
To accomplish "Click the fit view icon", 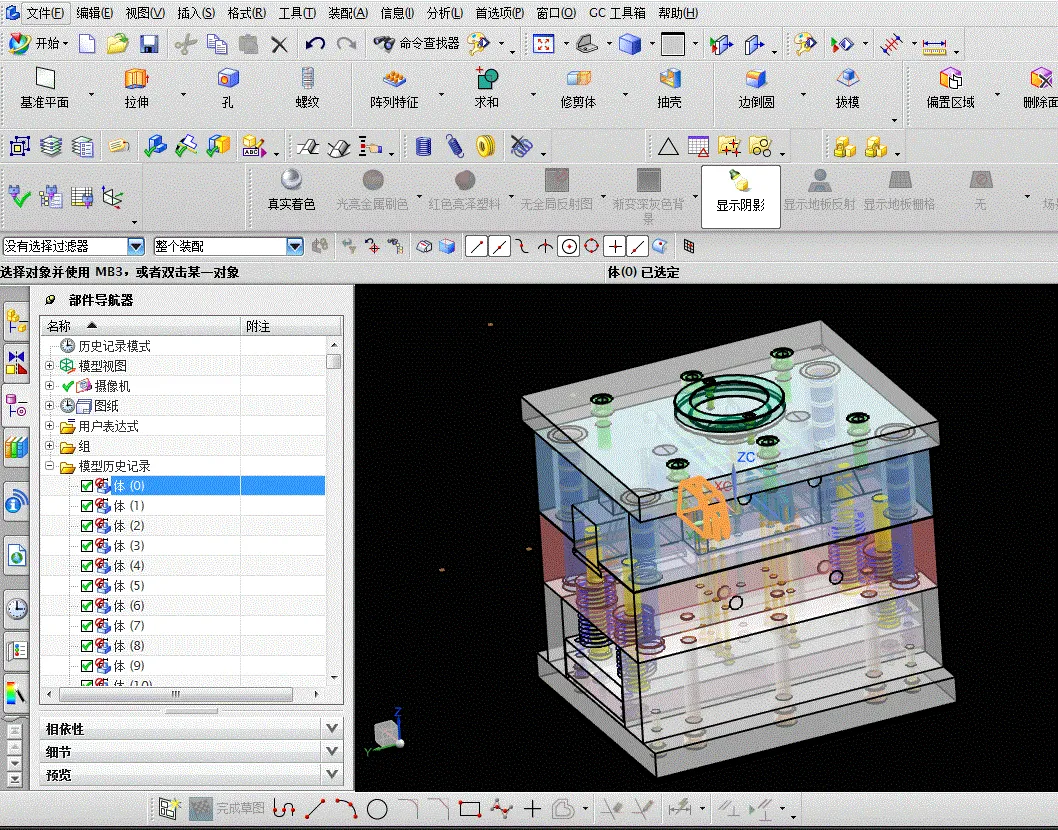I will coord(543,44).
